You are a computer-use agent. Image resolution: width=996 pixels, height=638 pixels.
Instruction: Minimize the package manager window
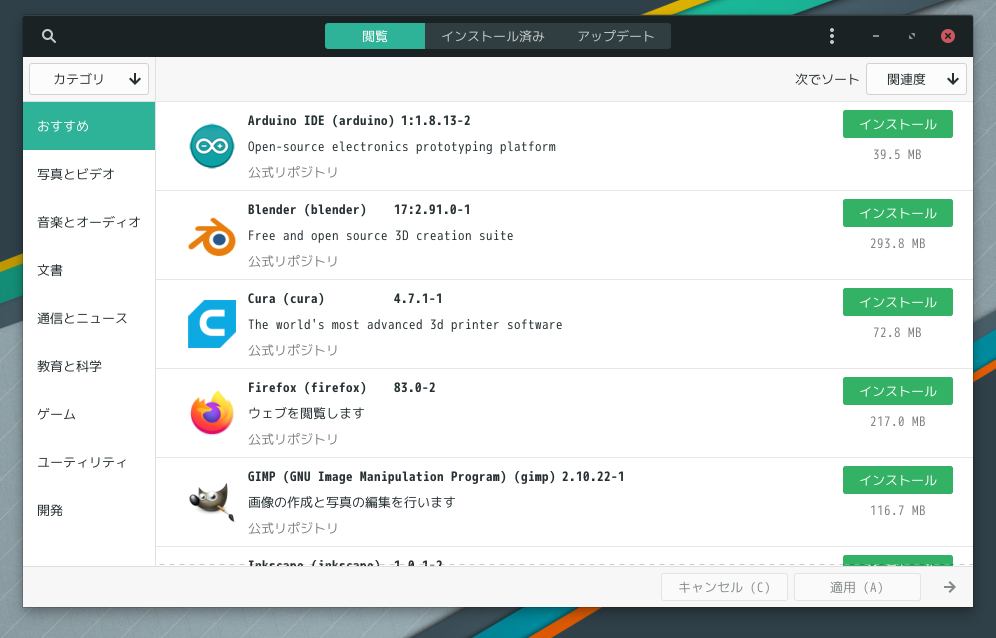[876, 36]
